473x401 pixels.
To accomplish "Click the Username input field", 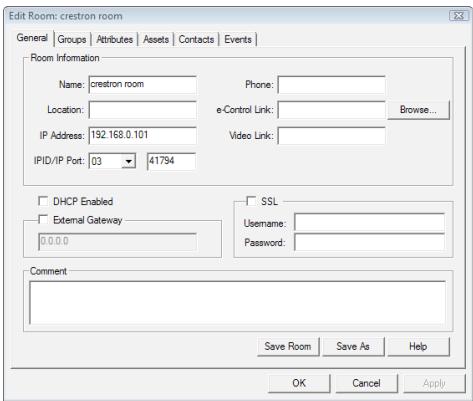I will point(369,222).
